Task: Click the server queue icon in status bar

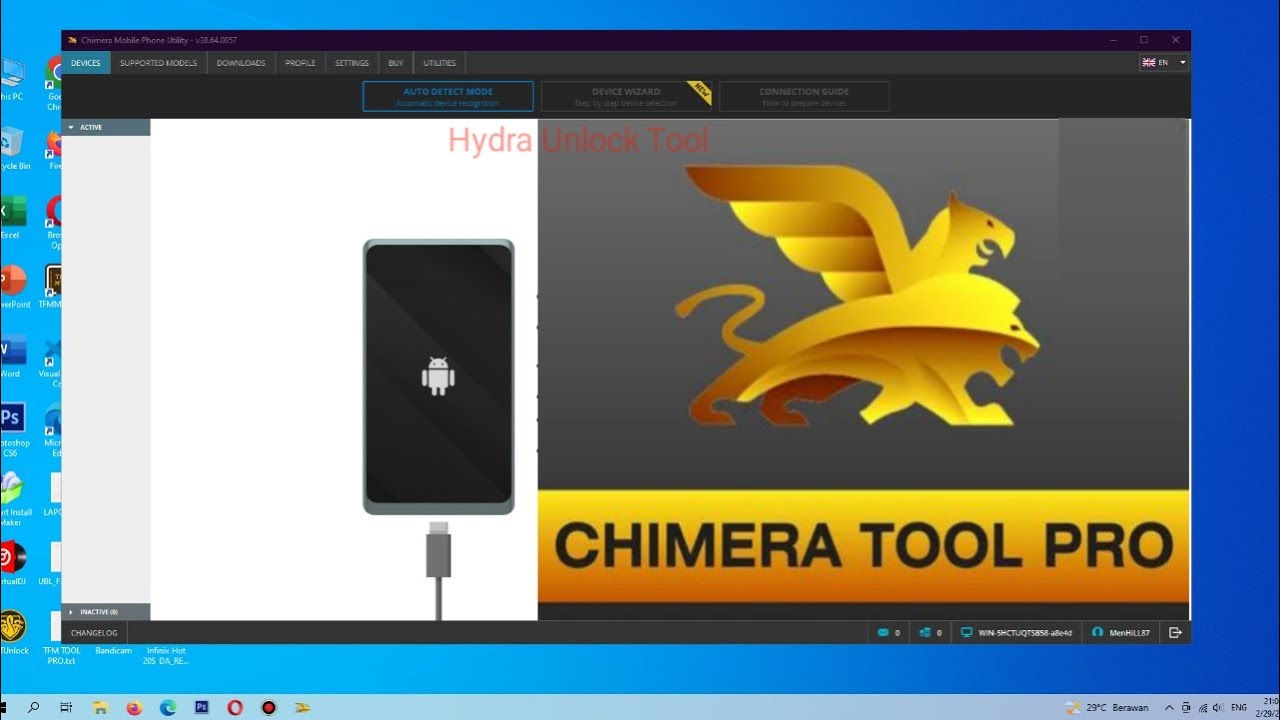Action: tap(925, 633)
